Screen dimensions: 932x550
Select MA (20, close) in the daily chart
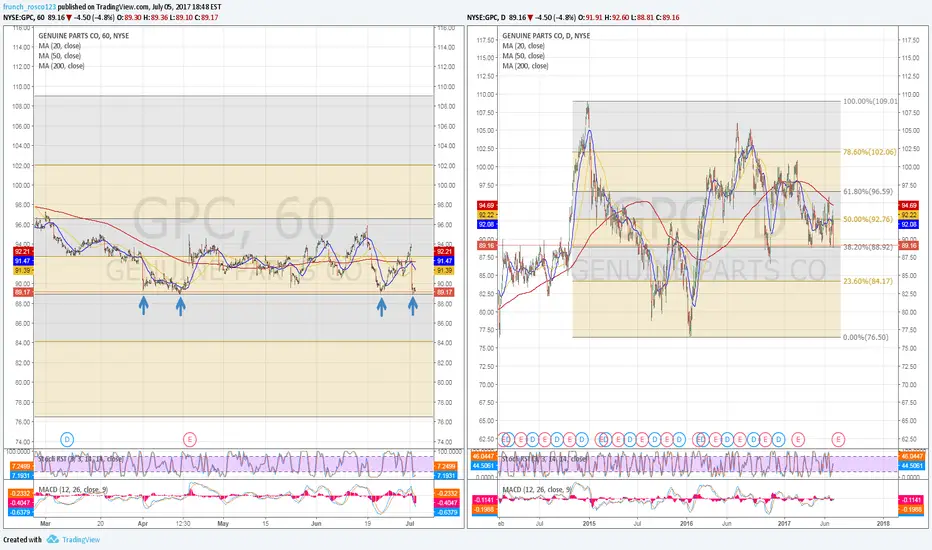click(x=523, y=46)
